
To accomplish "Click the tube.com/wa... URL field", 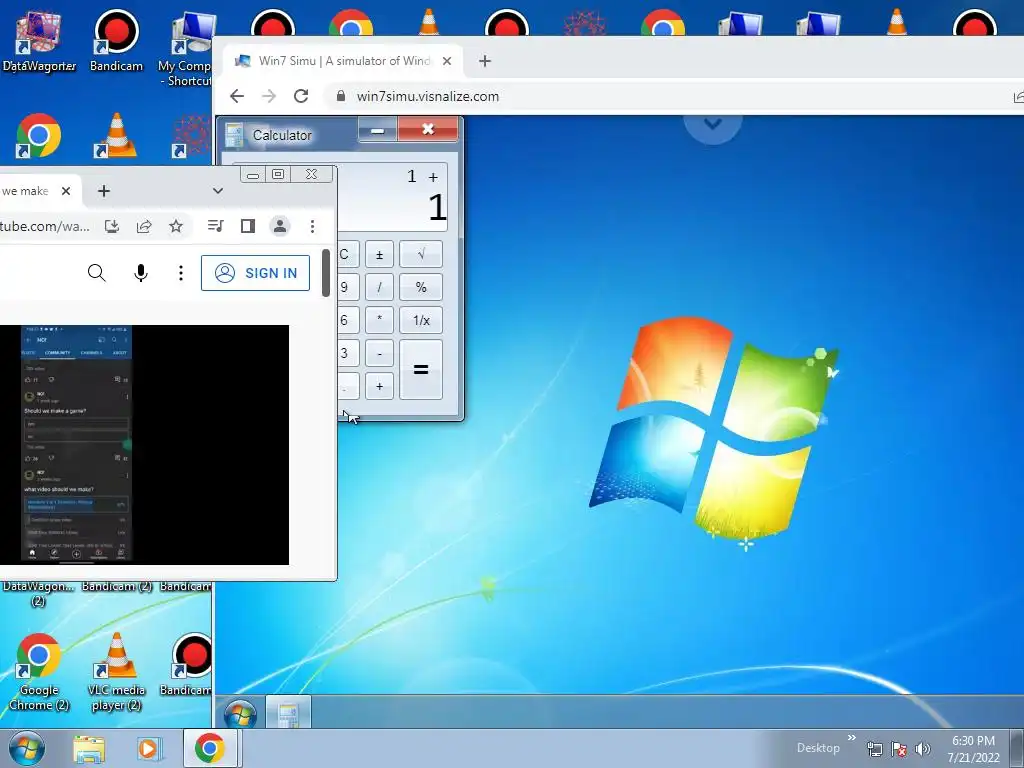I will [46, 226].
